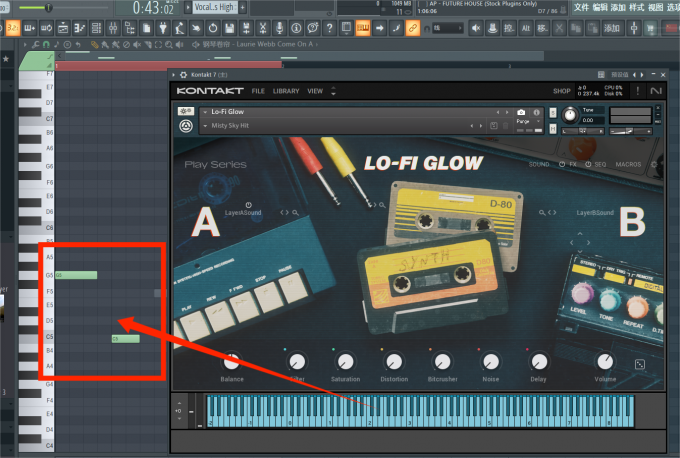Click the master volume slider handle

pos(49,7)
